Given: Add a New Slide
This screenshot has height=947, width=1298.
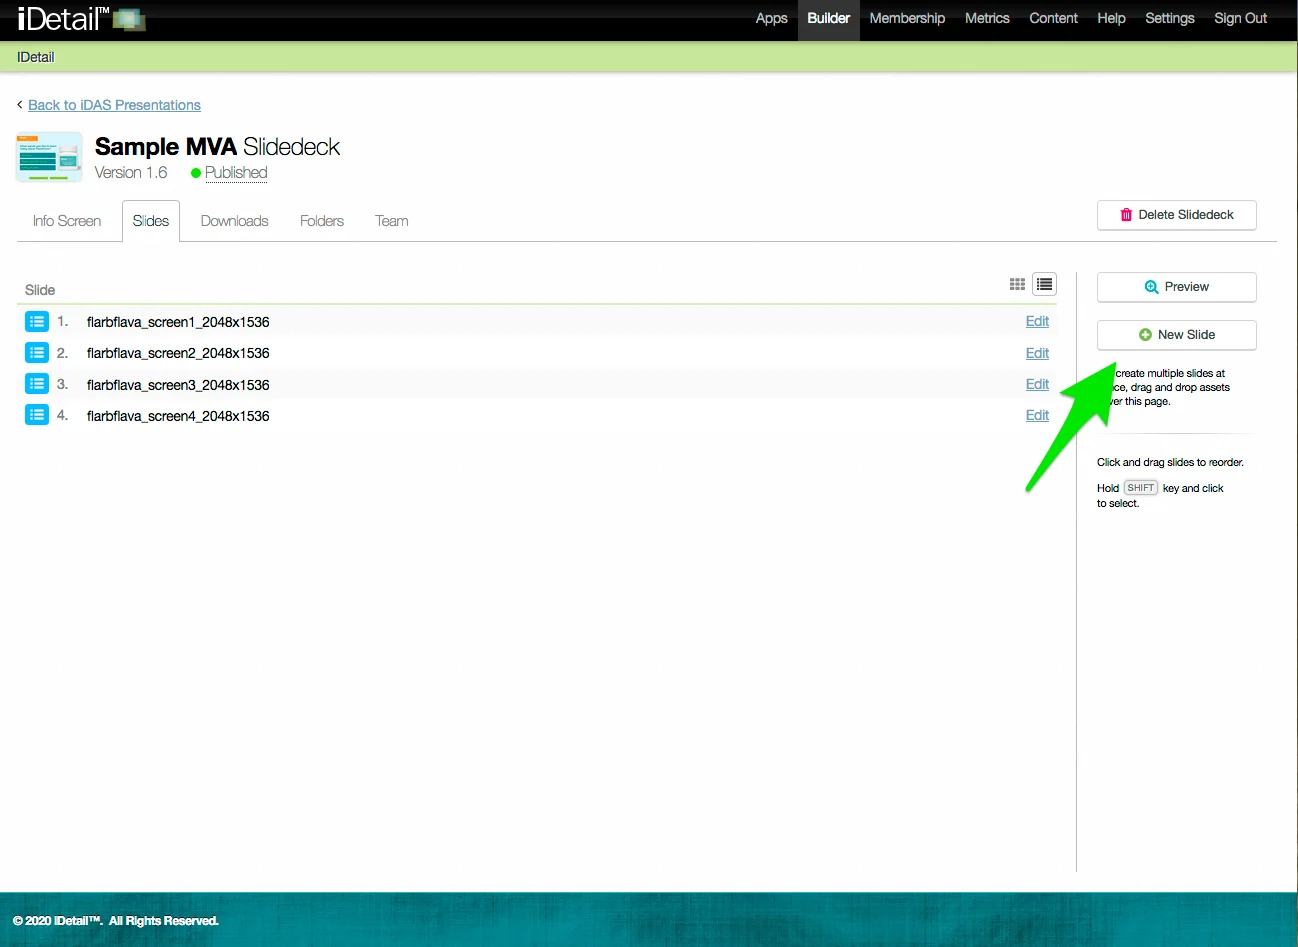Looking at the screenshot, I should [x=1176, y=335].
